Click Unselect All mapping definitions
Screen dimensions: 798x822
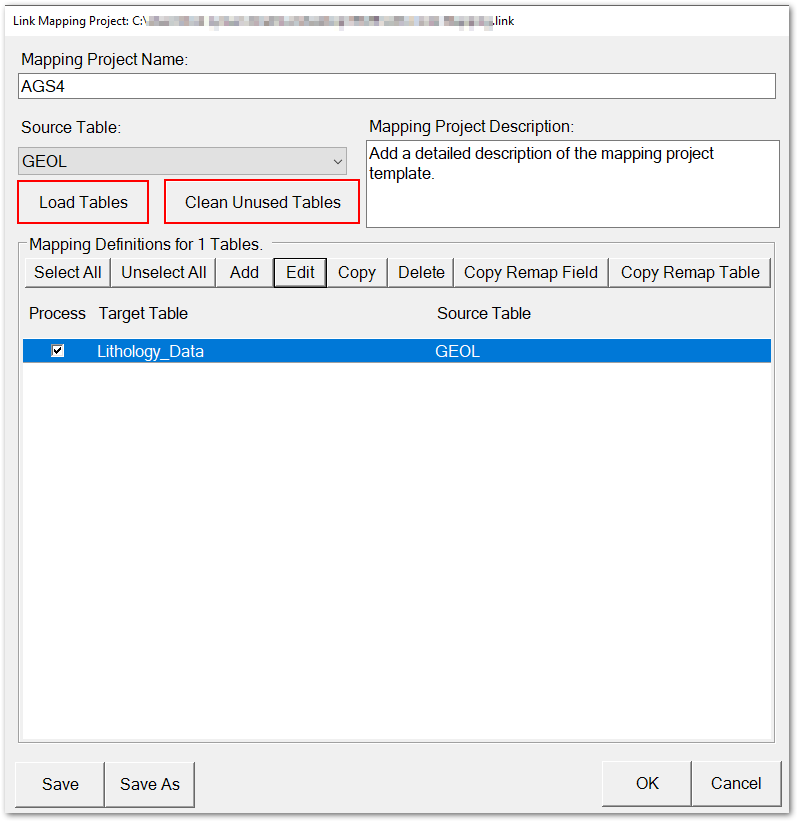tap(164, 273)
